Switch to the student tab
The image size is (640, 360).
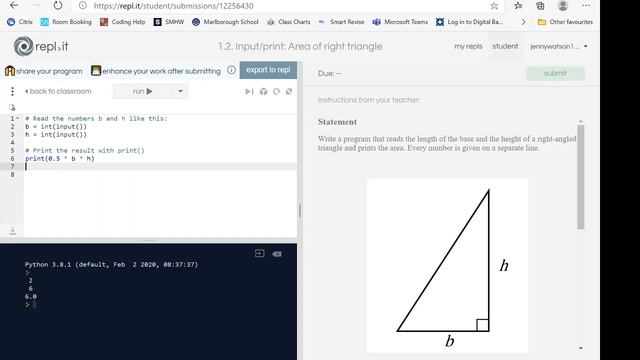pos(505,46)
